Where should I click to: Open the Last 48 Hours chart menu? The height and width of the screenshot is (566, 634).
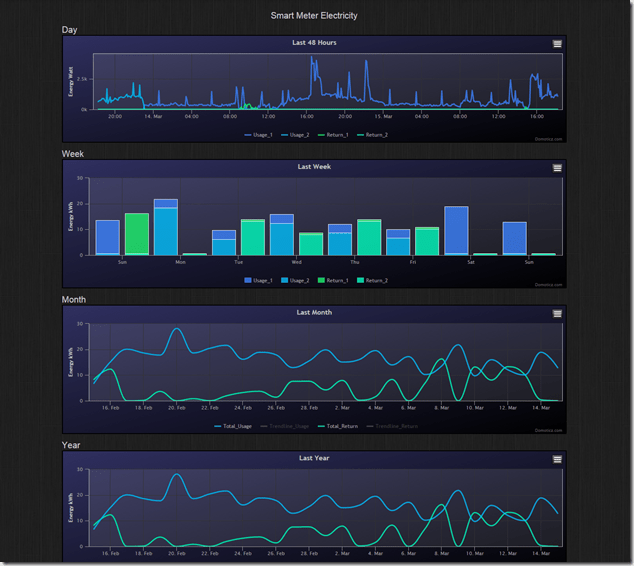[x=557, y=44]
